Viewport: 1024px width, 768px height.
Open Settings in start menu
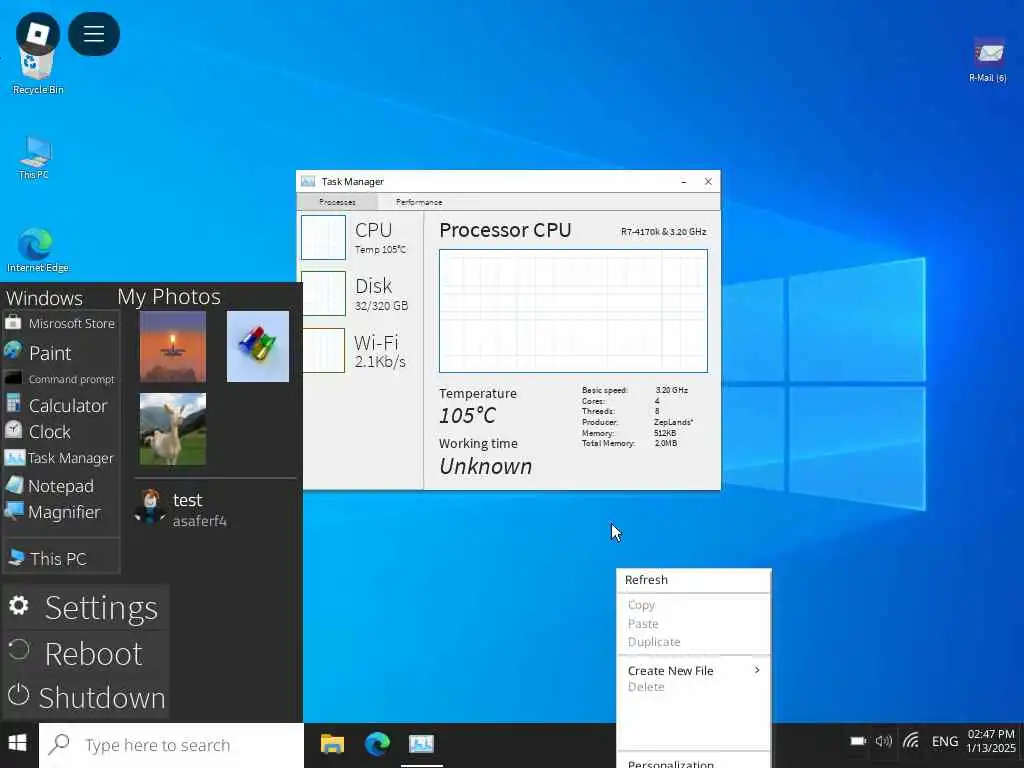(84, 607)
